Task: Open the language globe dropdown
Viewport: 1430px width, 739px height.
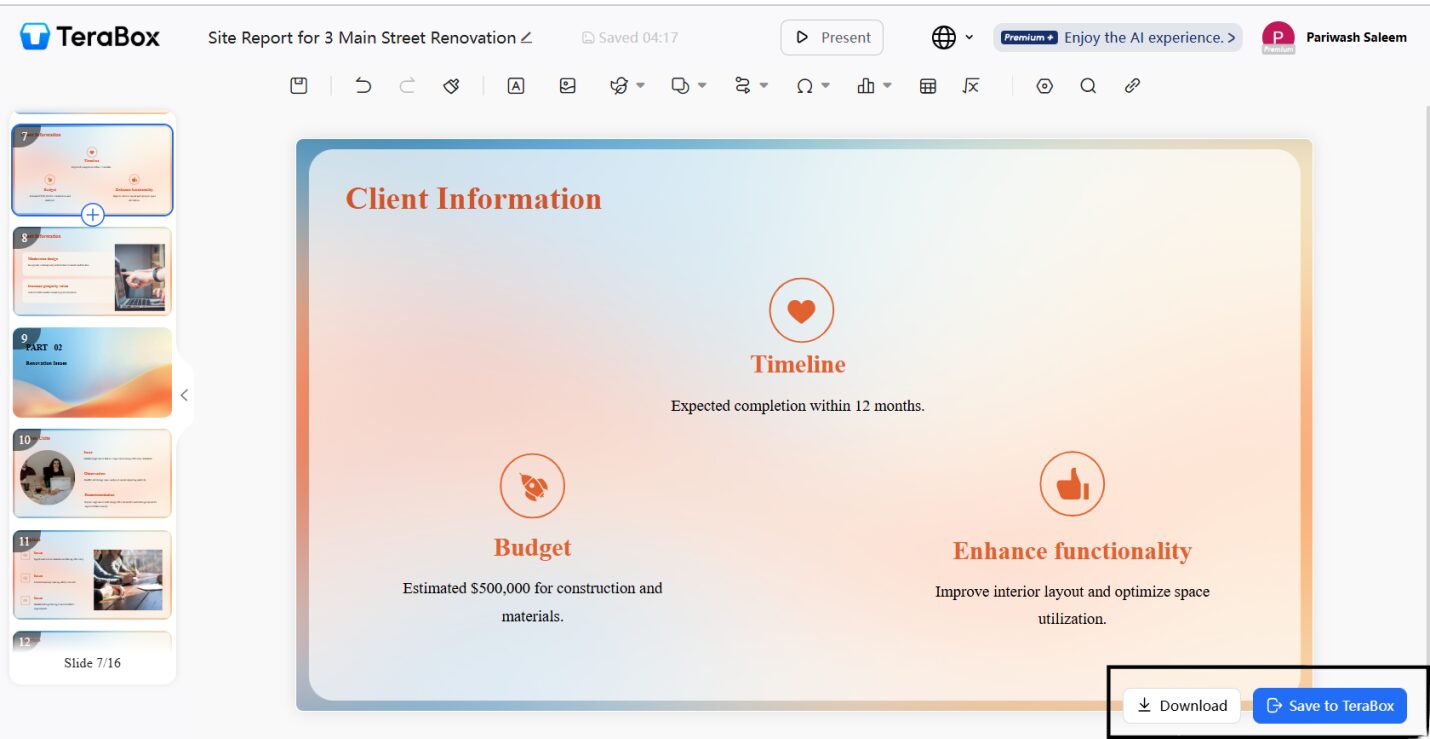Action: pyautogui.click(x=952, y=38)
